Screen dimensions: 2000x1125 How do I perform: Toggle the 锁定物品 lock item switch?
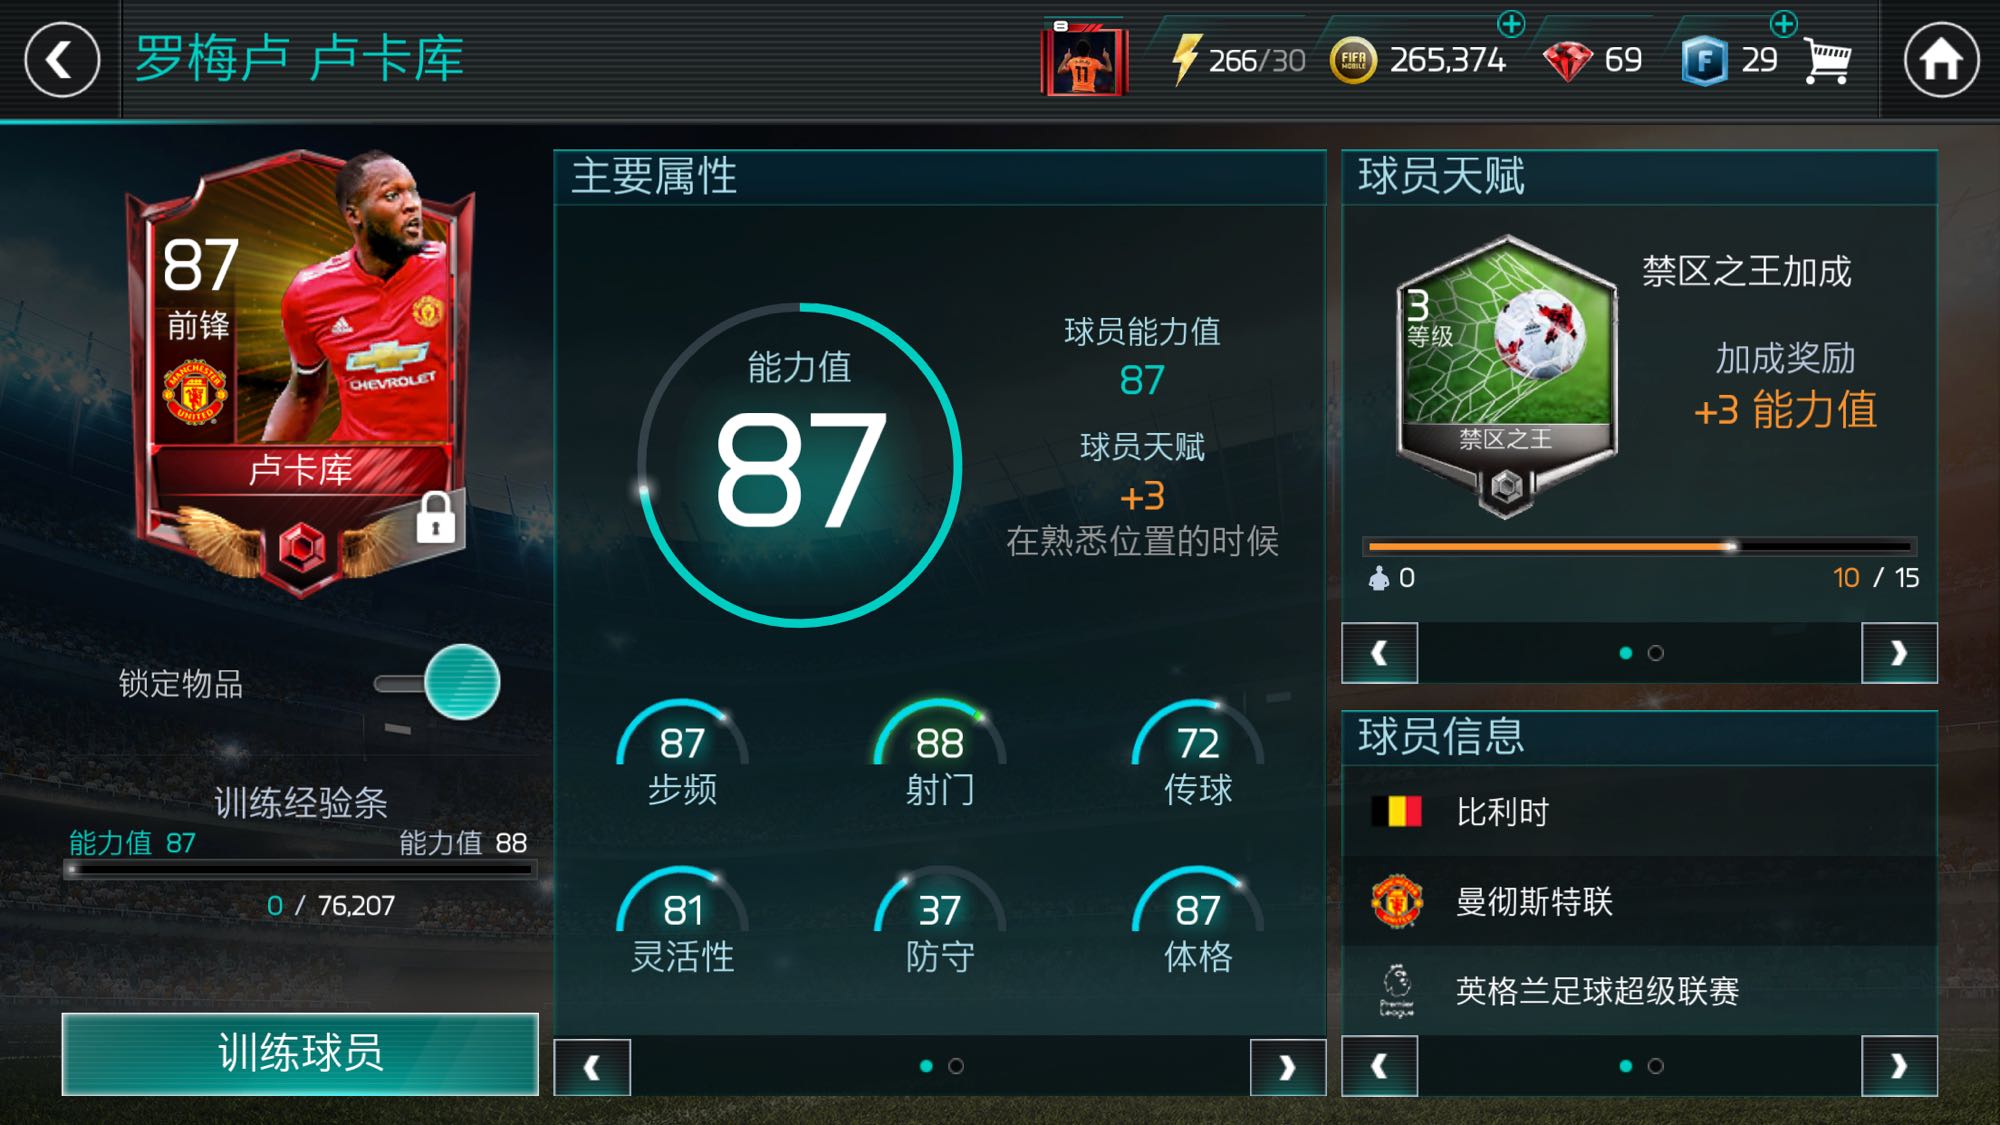pos(438,683)
